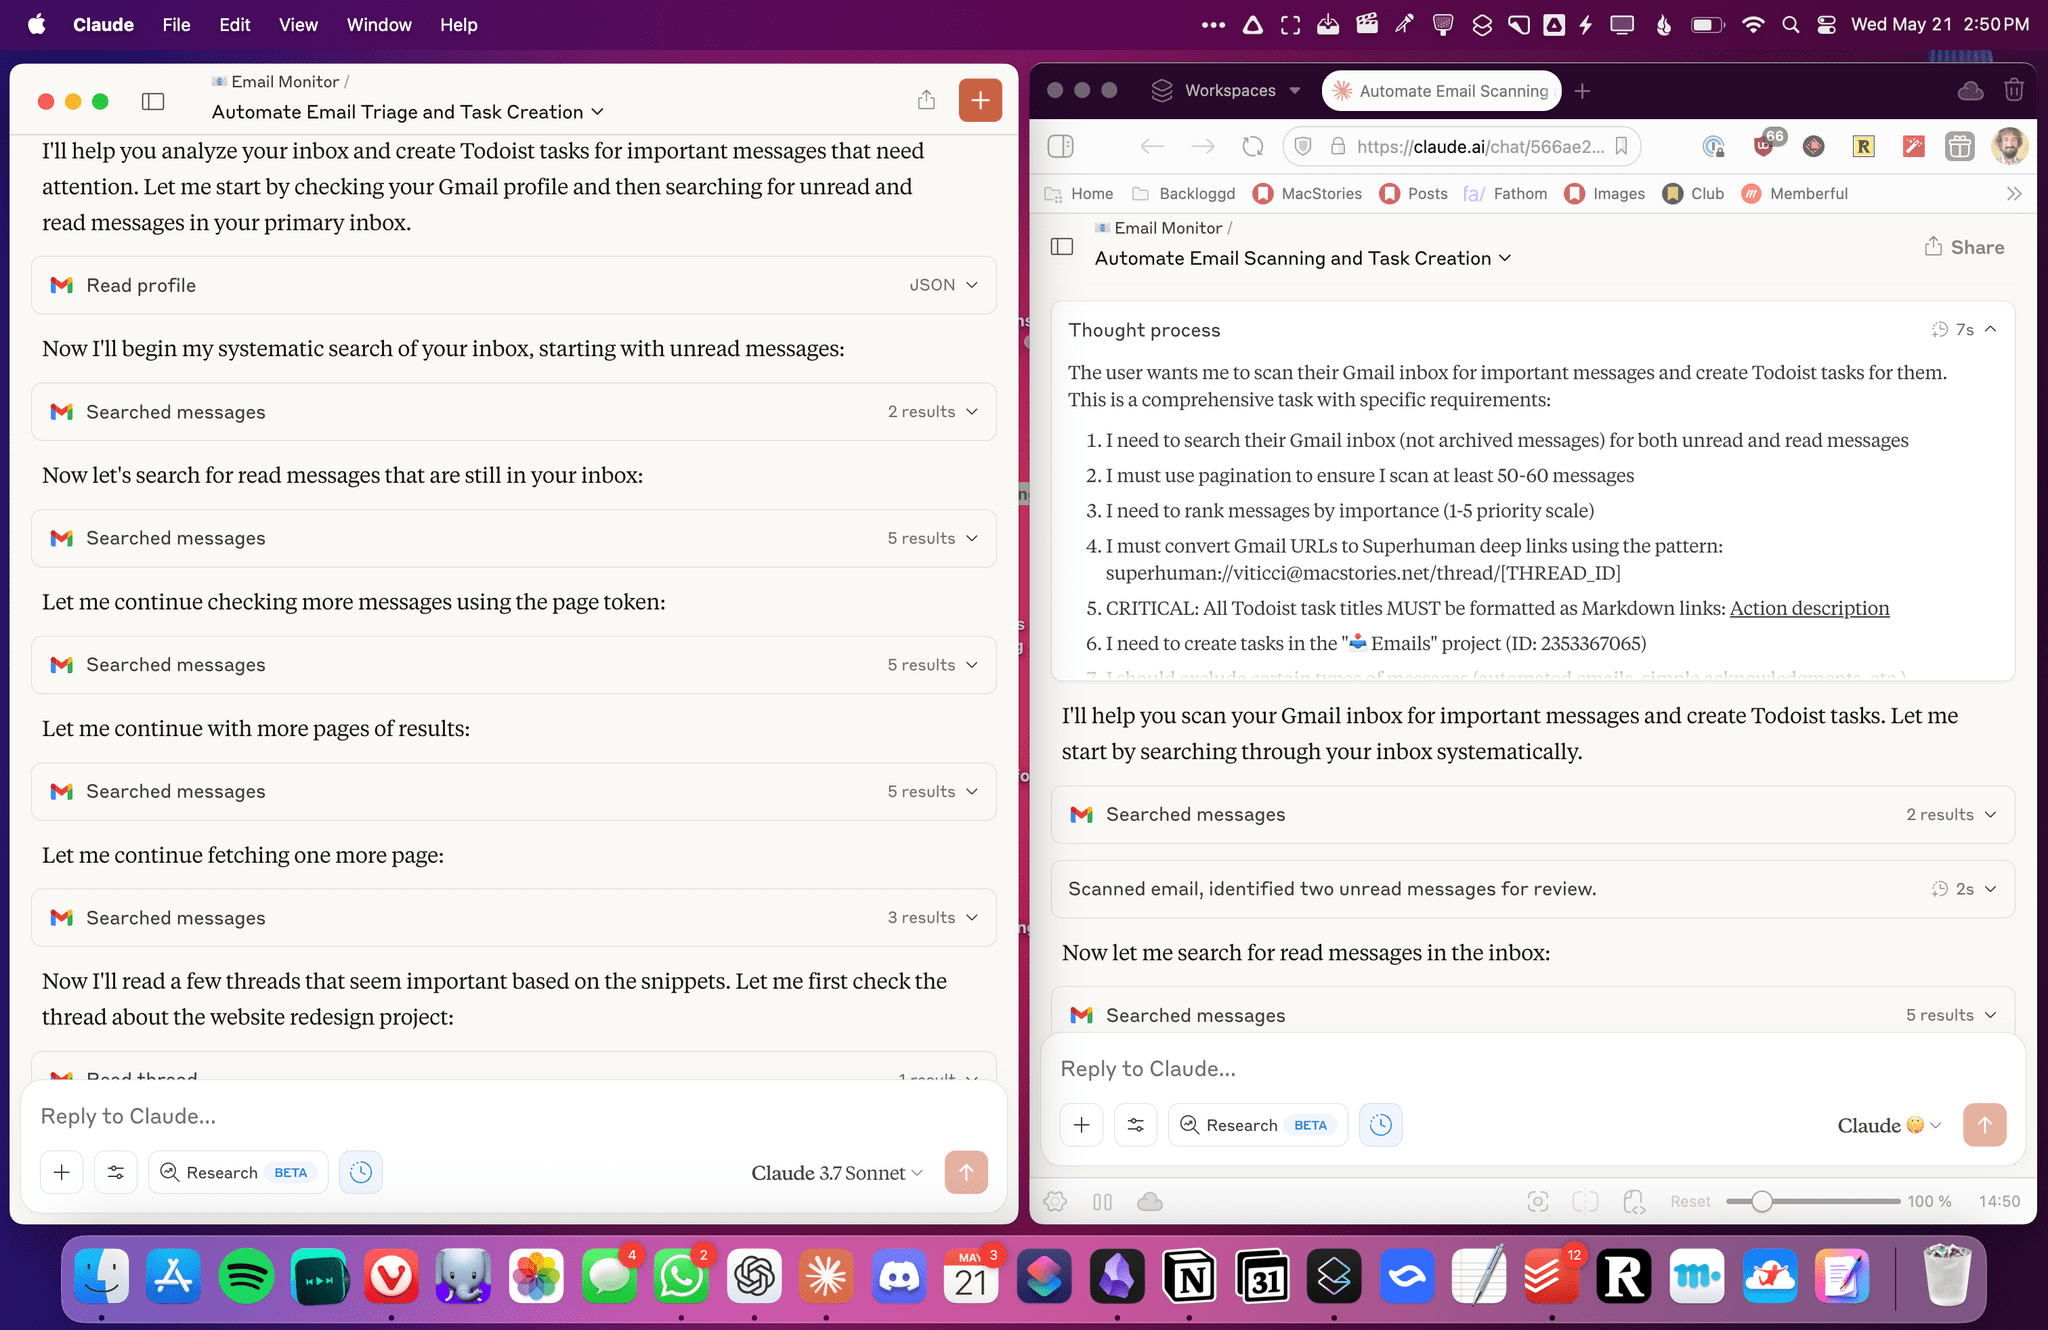Open the Automate Email Triage chat title menu
This screenshot has width=2048, height=1330.
408,112
